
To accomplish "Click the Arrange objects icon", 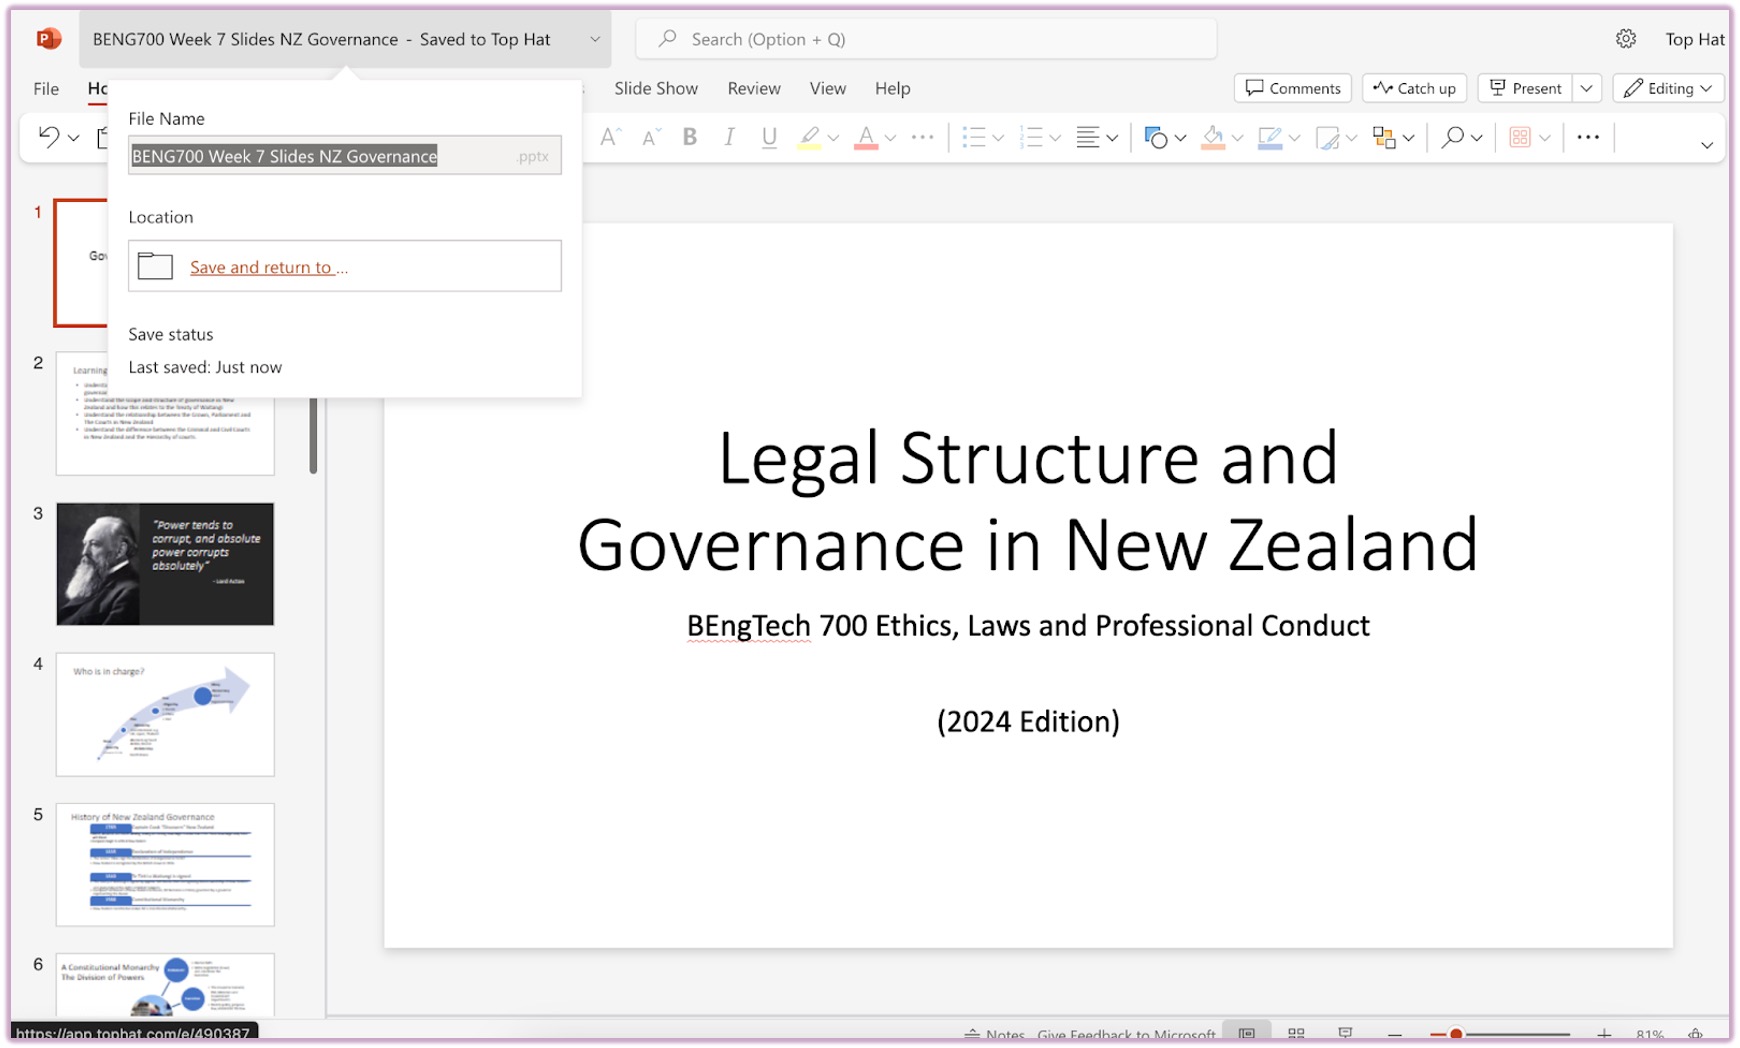I will coord(1384,138).
